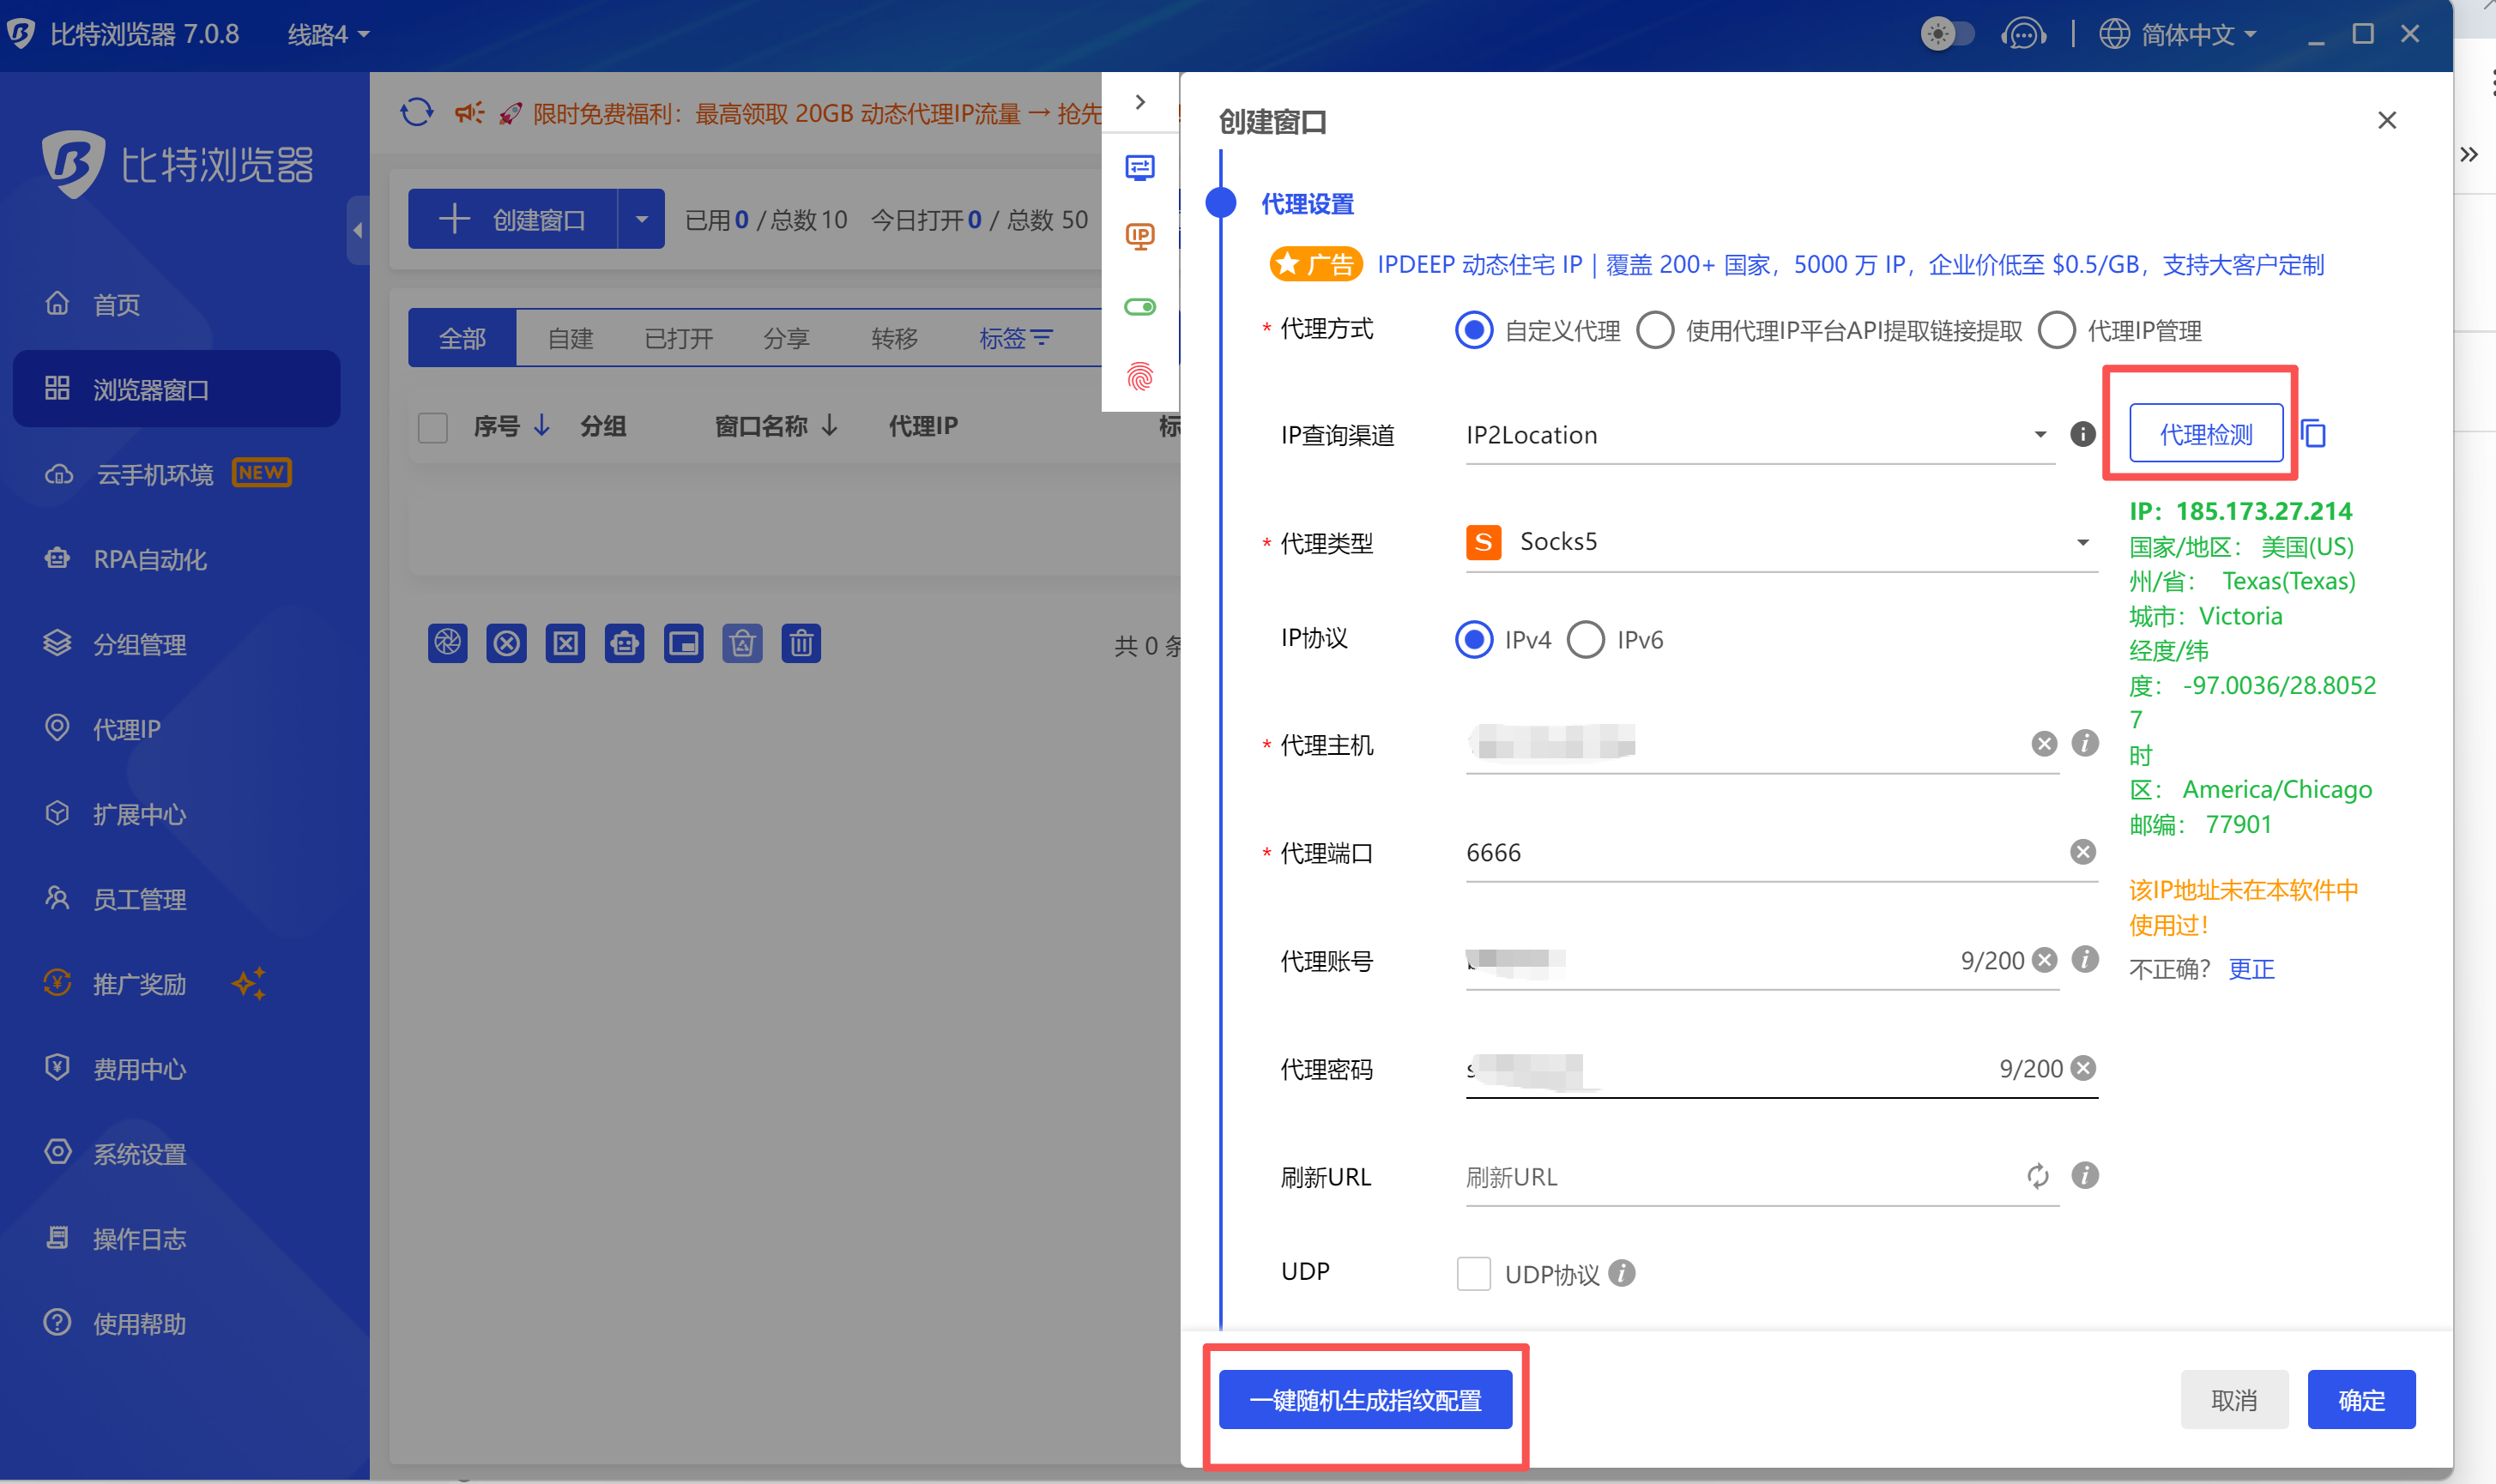The image size is (2496, 1484).
Task: Open the 线路4 line selector dropdown
Action: point(329,35)
